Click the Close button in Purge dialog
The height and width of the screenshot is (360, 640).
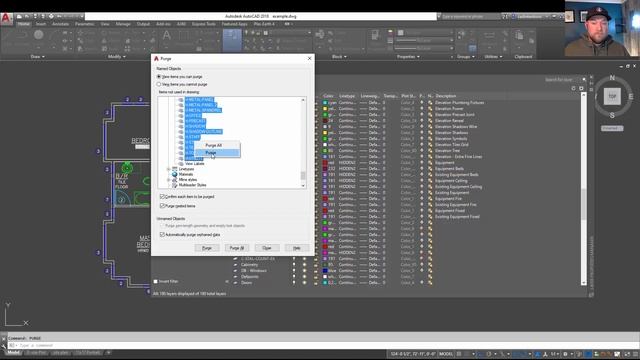point(267,248)
